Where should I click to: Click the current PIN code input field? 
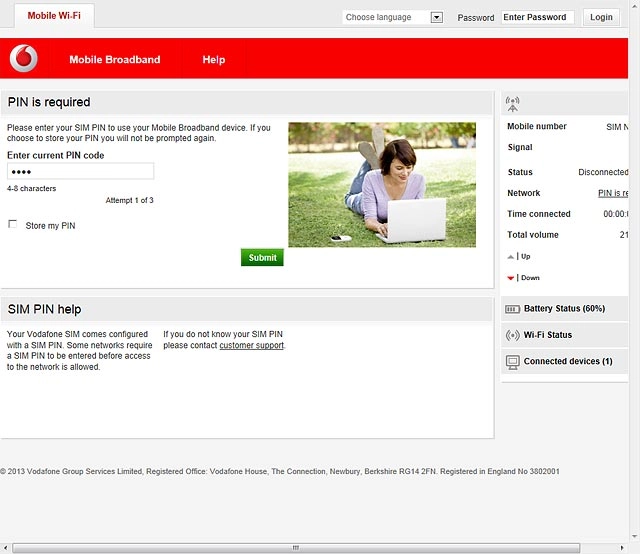[80, 171]
